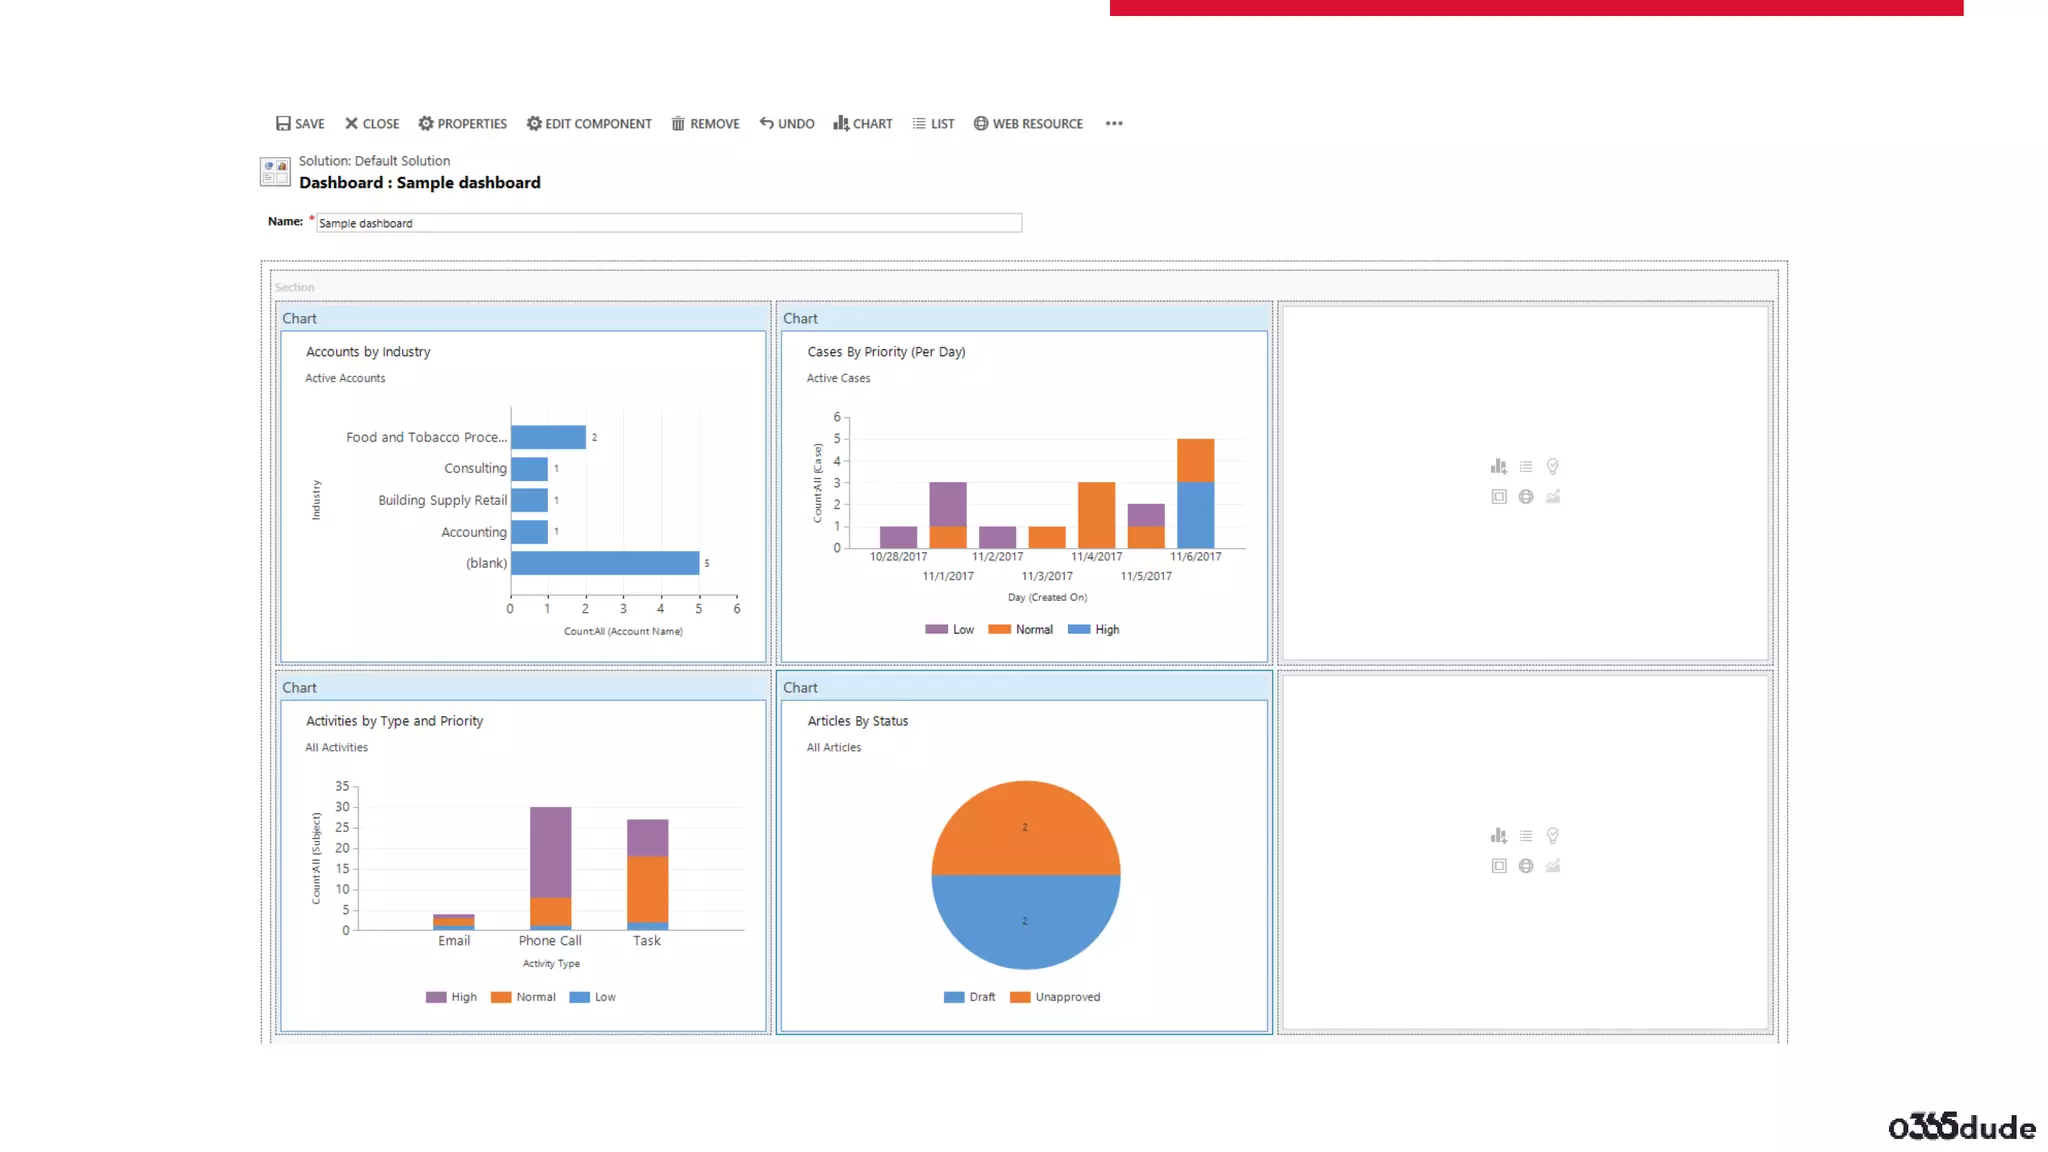Insert list icon in top-right empty tile
Viewport: 2048px width, 1152px height.
tap(1526, 467)
